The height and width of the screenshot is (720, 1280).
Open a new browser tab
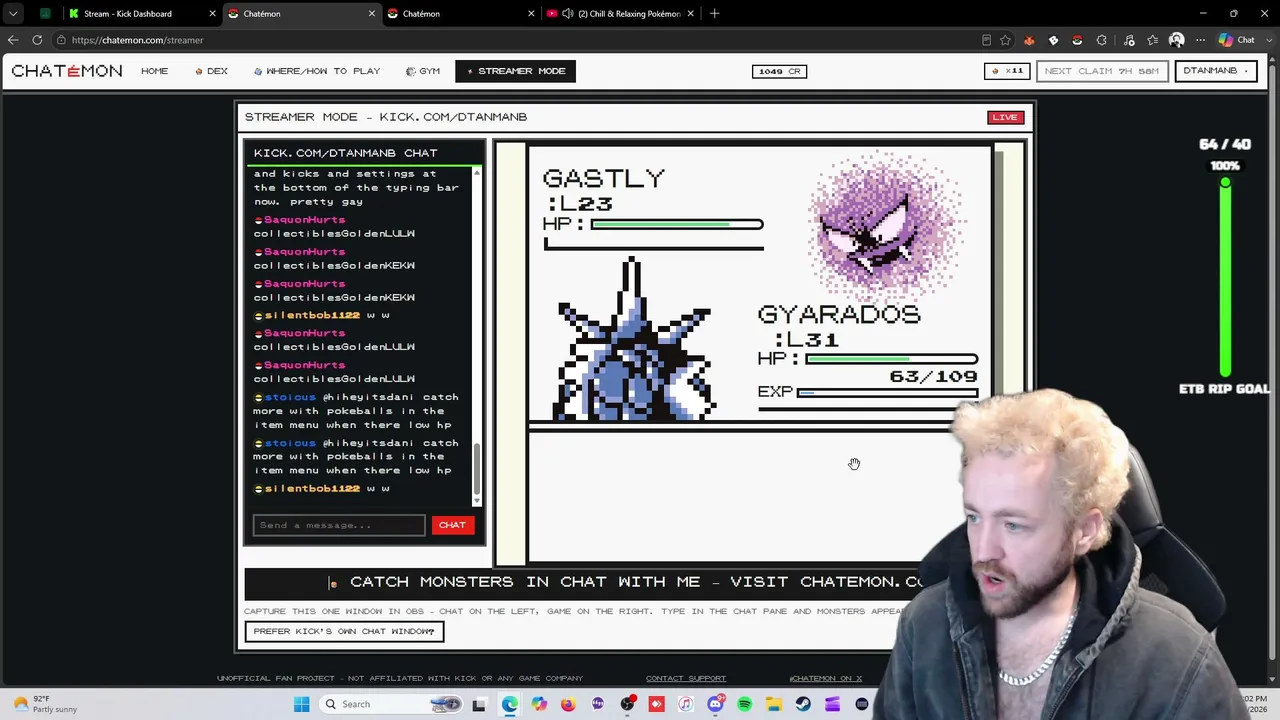click(714, 14)
